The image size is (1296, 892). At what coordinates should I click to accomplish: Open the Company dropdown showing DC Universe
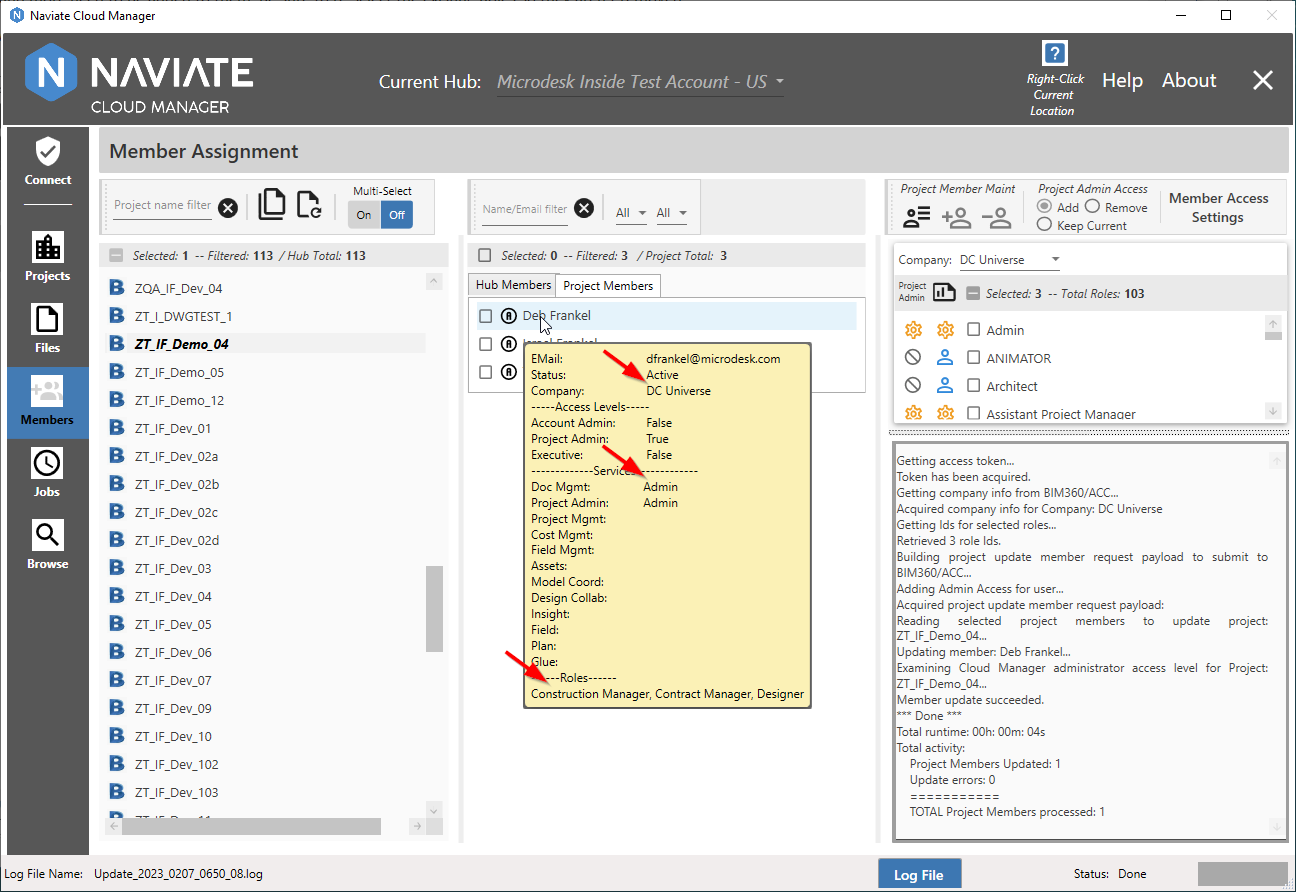pos(1008,260)
